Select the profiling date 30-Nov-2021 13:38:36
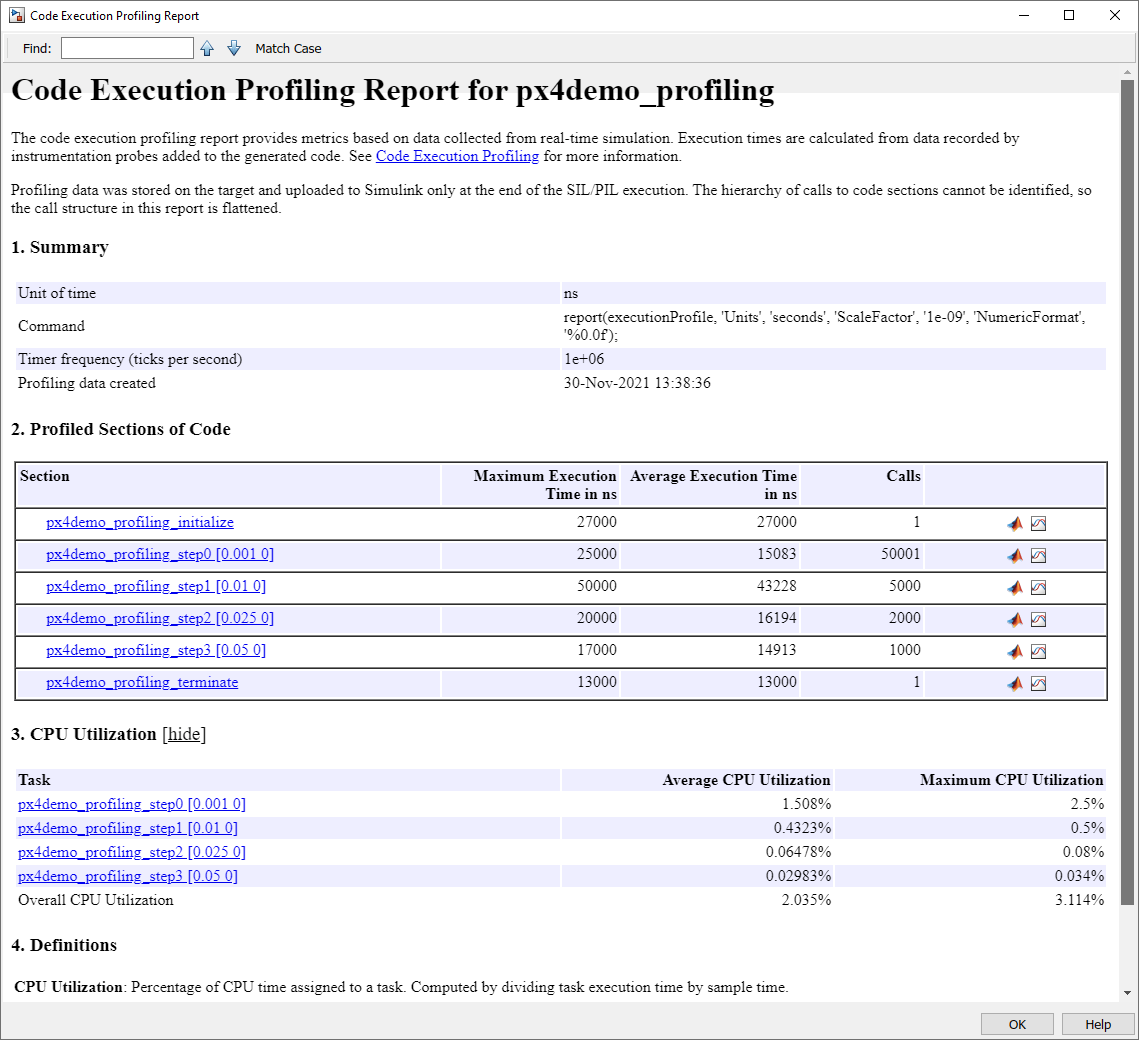The height and width of the screenshot is (1040, 1139). [x=637, y=383]
